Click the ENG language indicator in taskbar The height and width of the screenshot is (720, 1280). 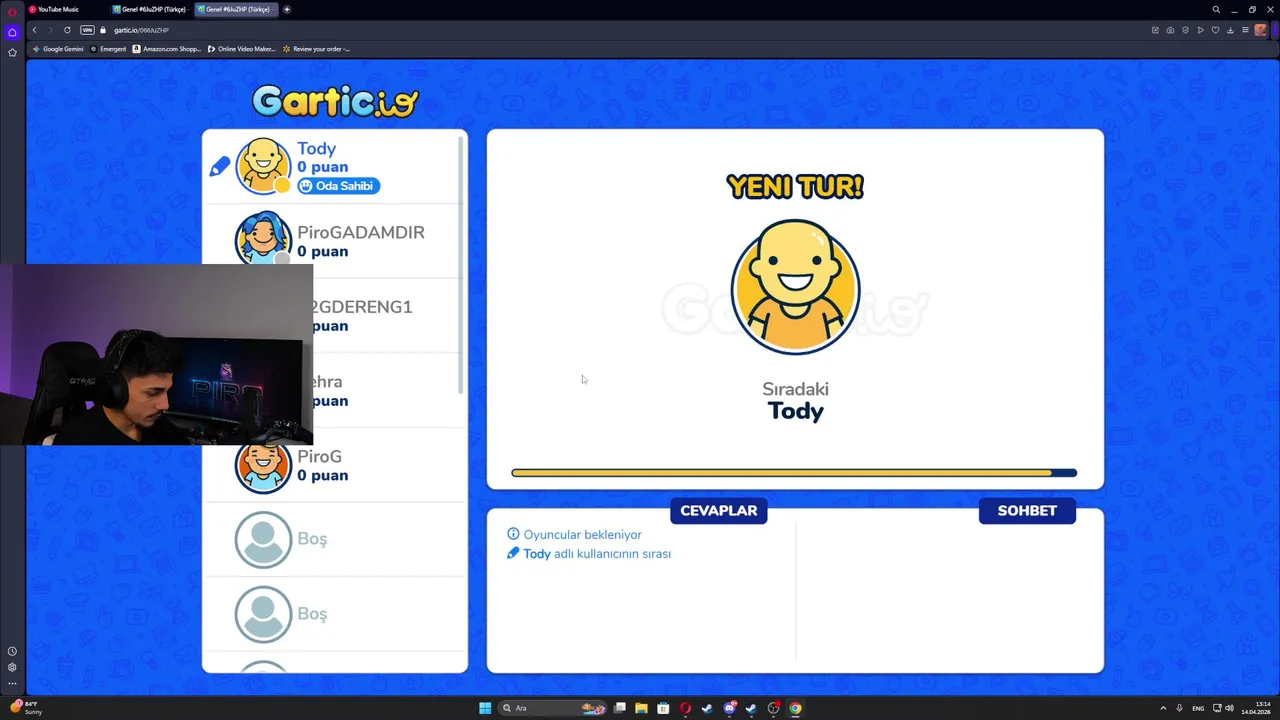(1198, 708)
